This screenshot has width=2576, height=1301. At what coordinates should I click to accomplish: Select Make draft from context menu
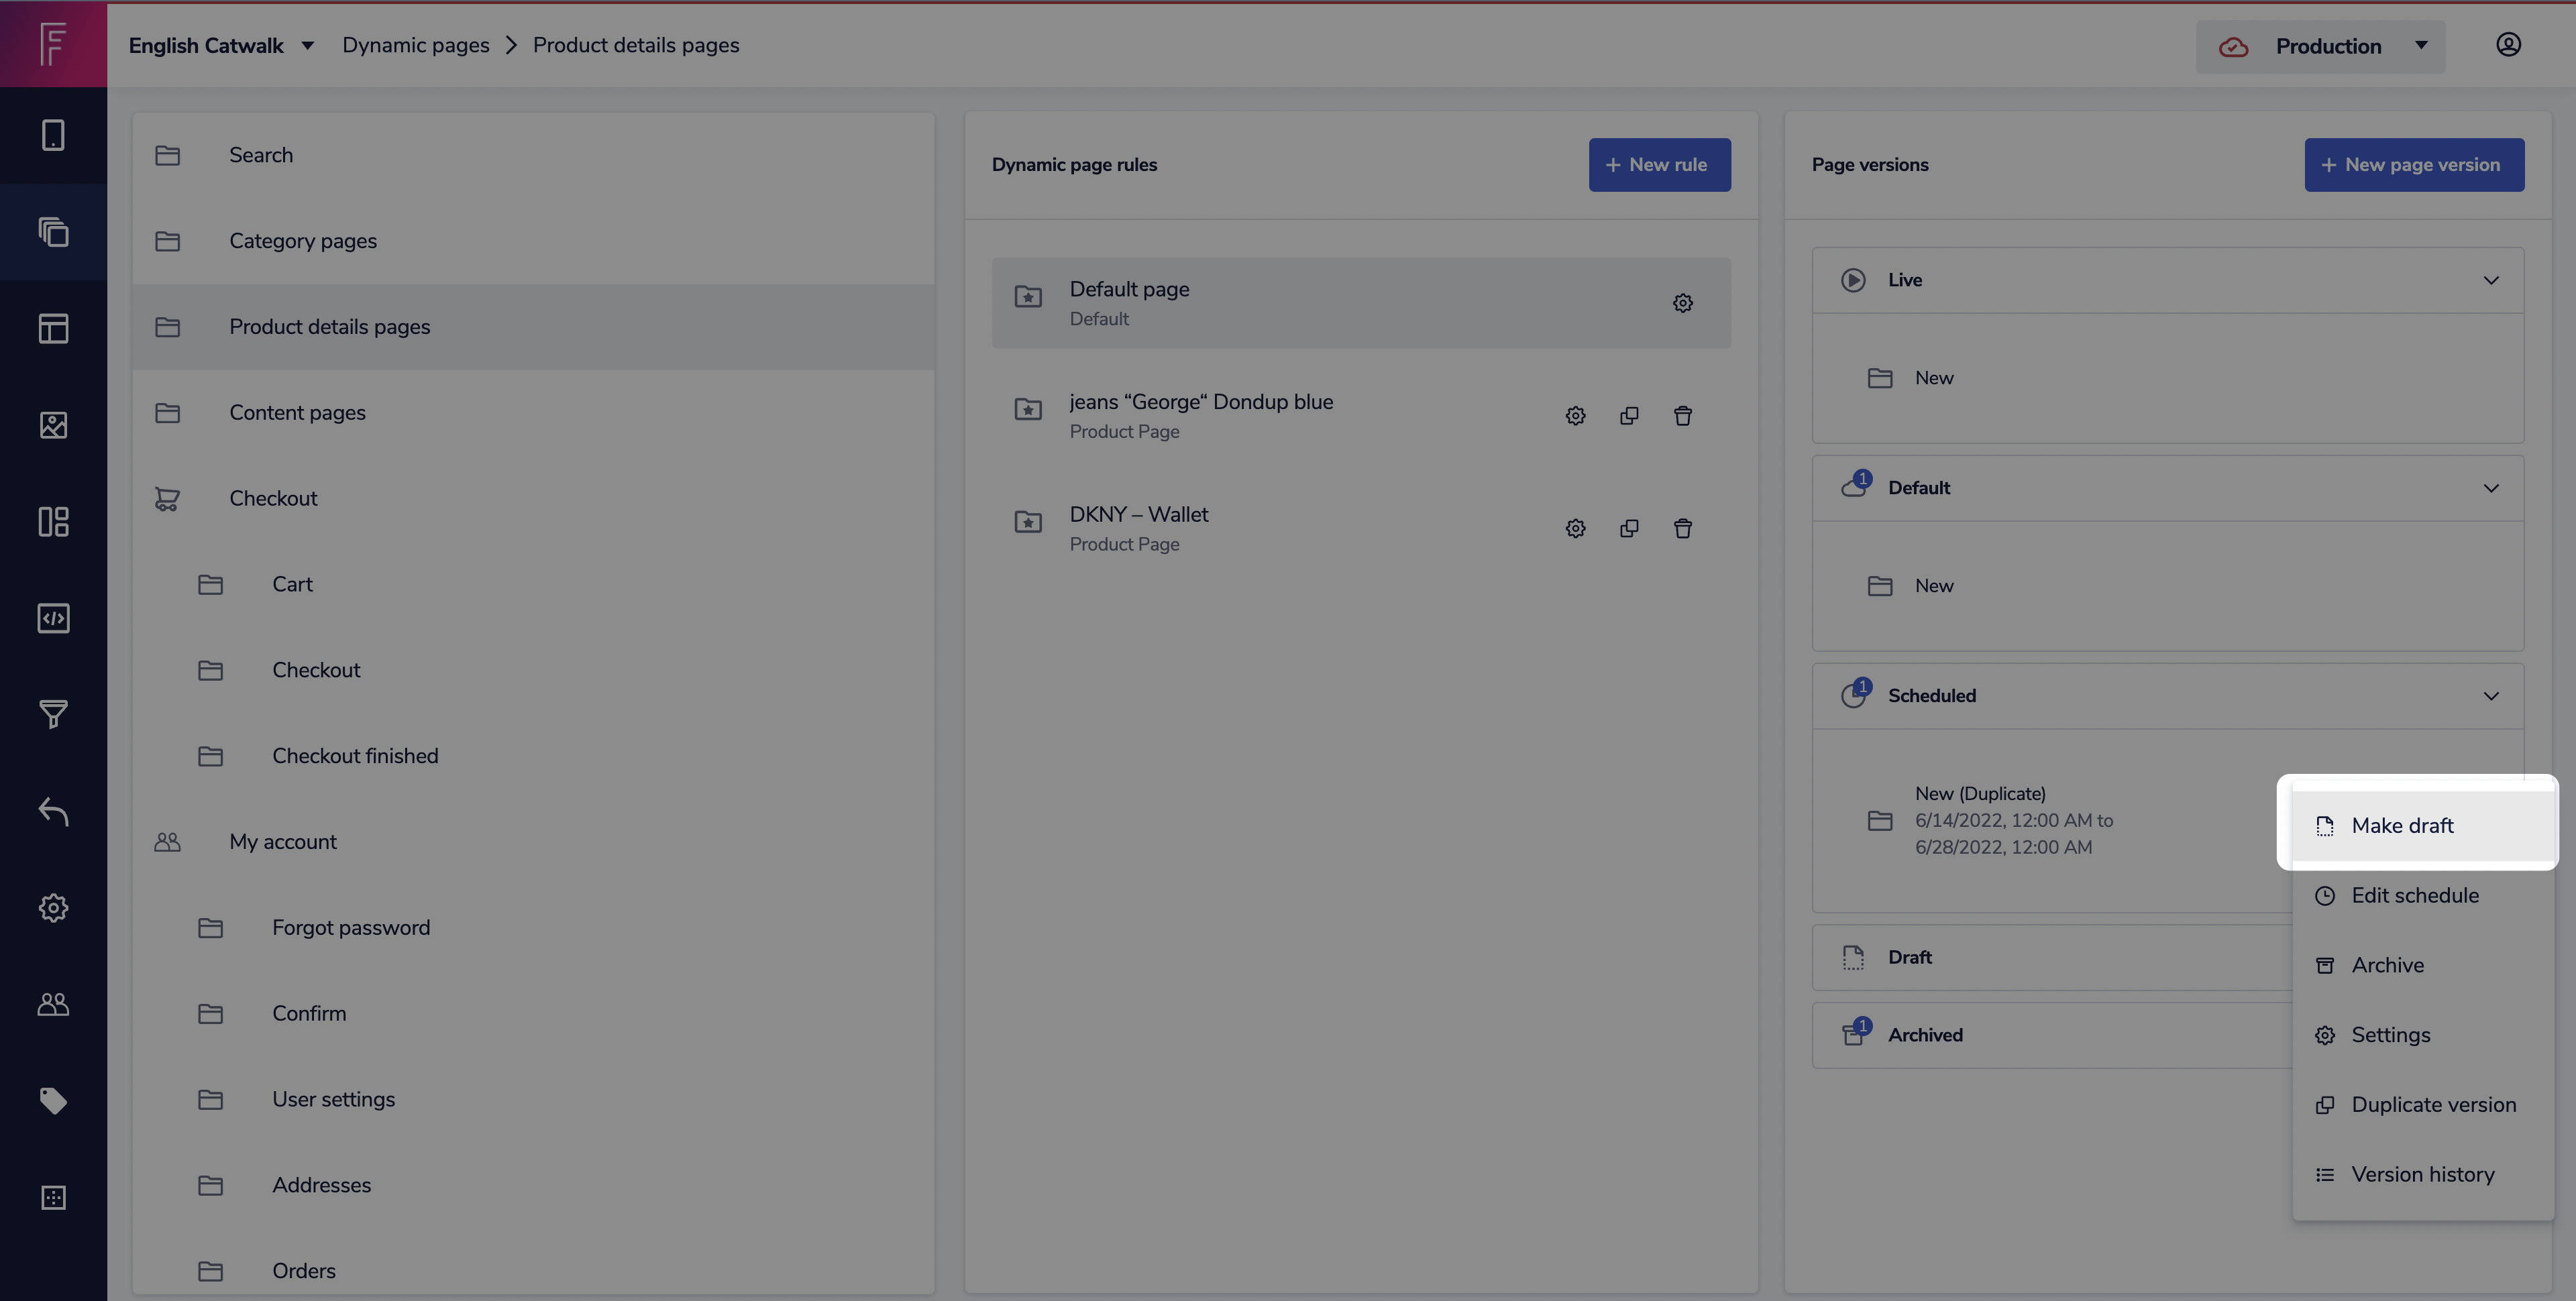[x=2402, y=826]
